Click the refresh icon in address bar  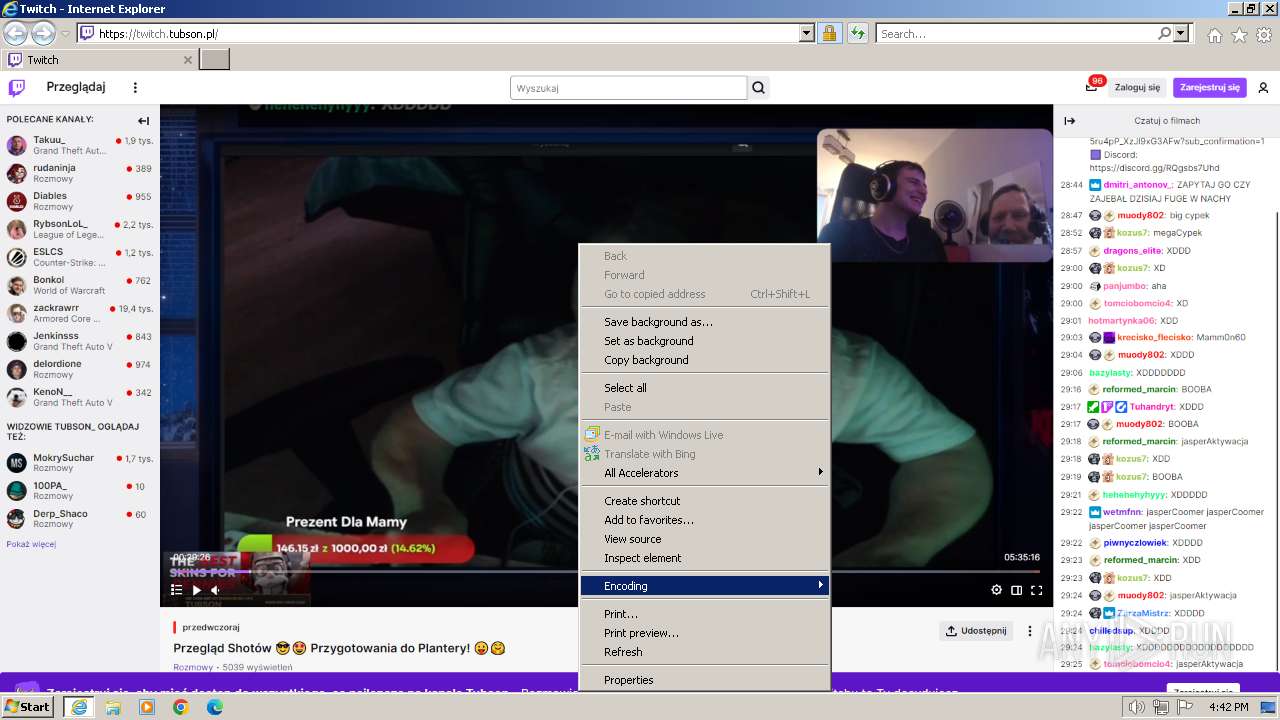857,34
